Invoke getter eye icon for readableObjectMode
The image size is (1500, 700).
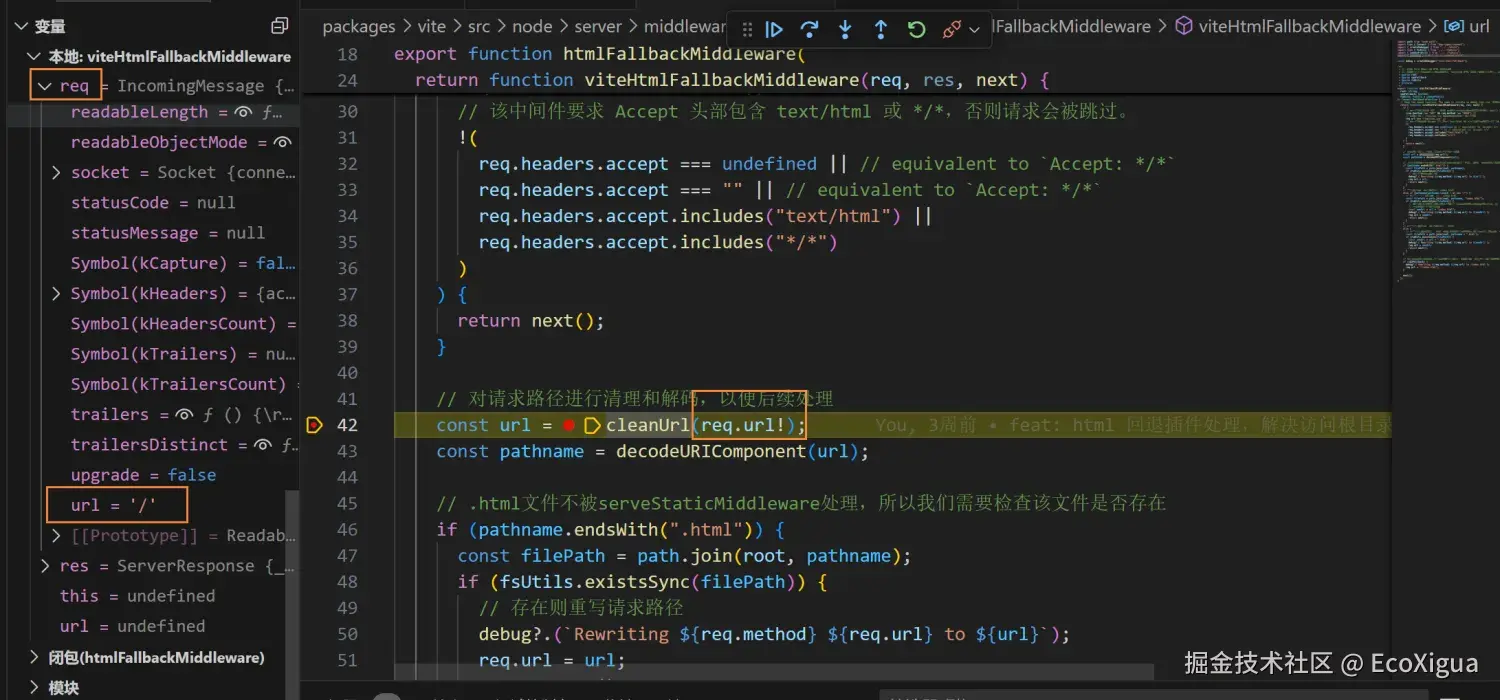[x=283, y=143]
